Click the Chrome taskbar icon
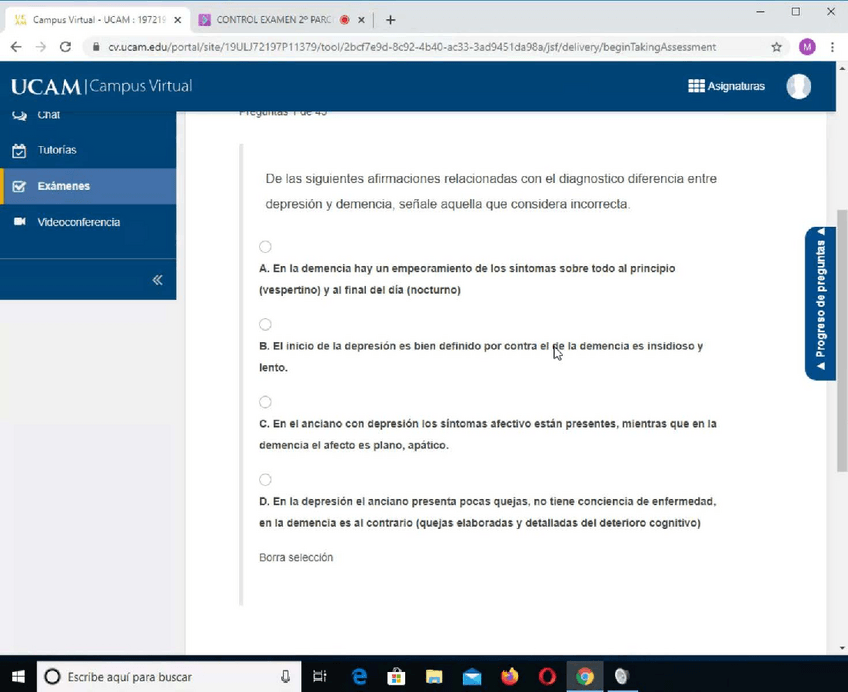The image size is (848, 692). click(585, 676)
